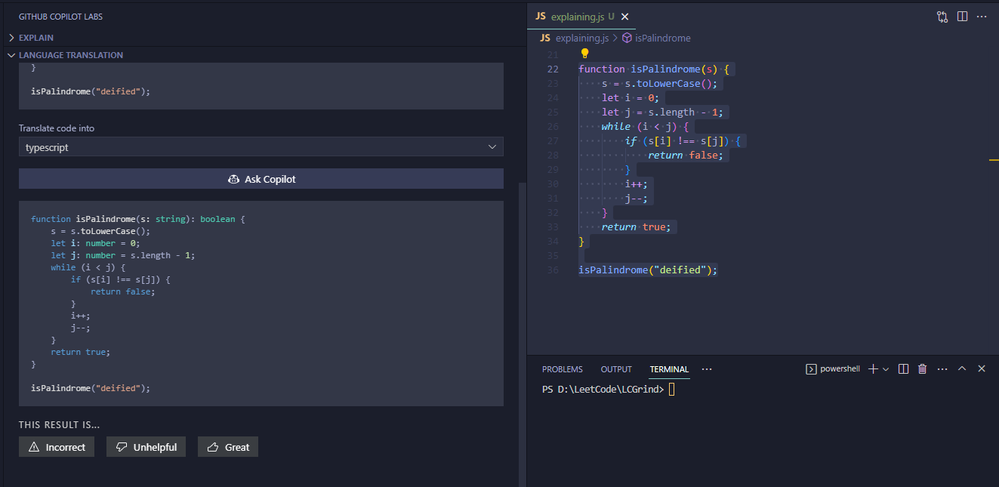Click the powershell terminal shell icon
The image size is (999, 487).
[811, 369]
